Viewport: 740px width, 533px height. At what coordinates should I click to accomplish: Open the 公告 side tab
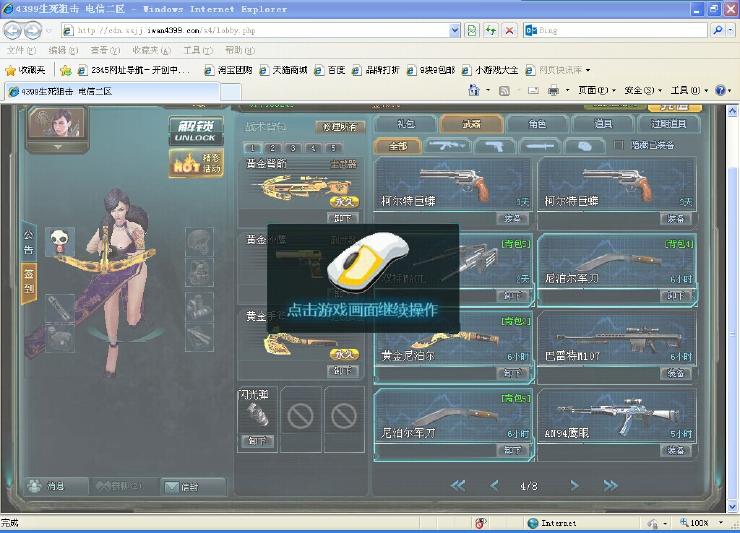pos(29,242)
